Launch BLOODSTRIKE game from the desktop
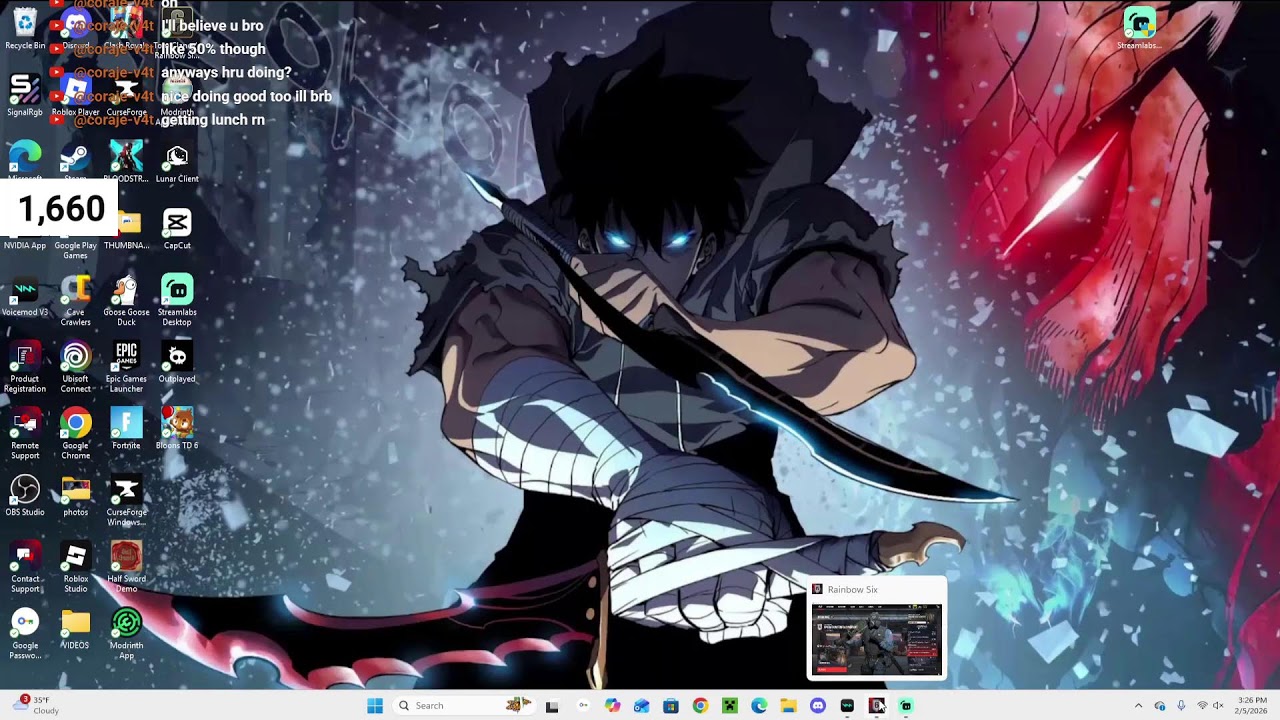 [126, 163]
